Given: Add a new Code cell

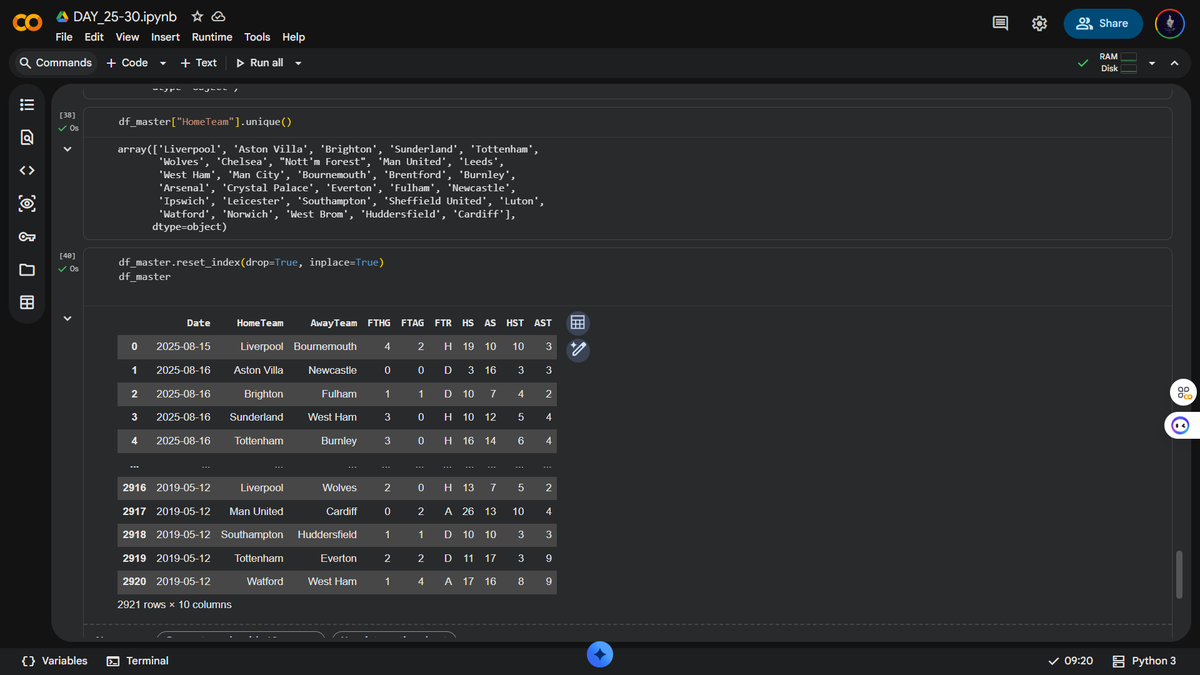Looking at the screenshot, I should click(127, 62).
